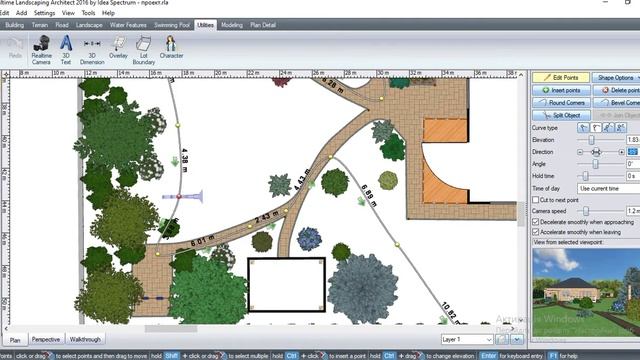The height and width of the screenshot is (360, 640).
Task: Switch to the Terrain tab
Action: (x=40, y=25)
